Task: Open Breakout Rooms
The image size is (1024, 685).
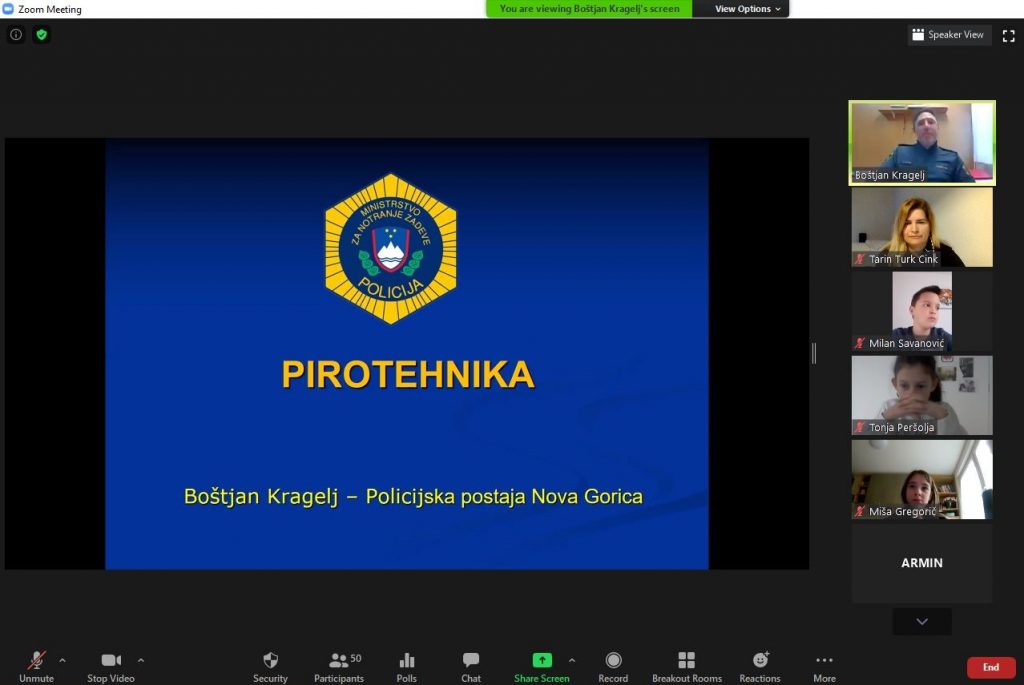Action: point(686,667)
